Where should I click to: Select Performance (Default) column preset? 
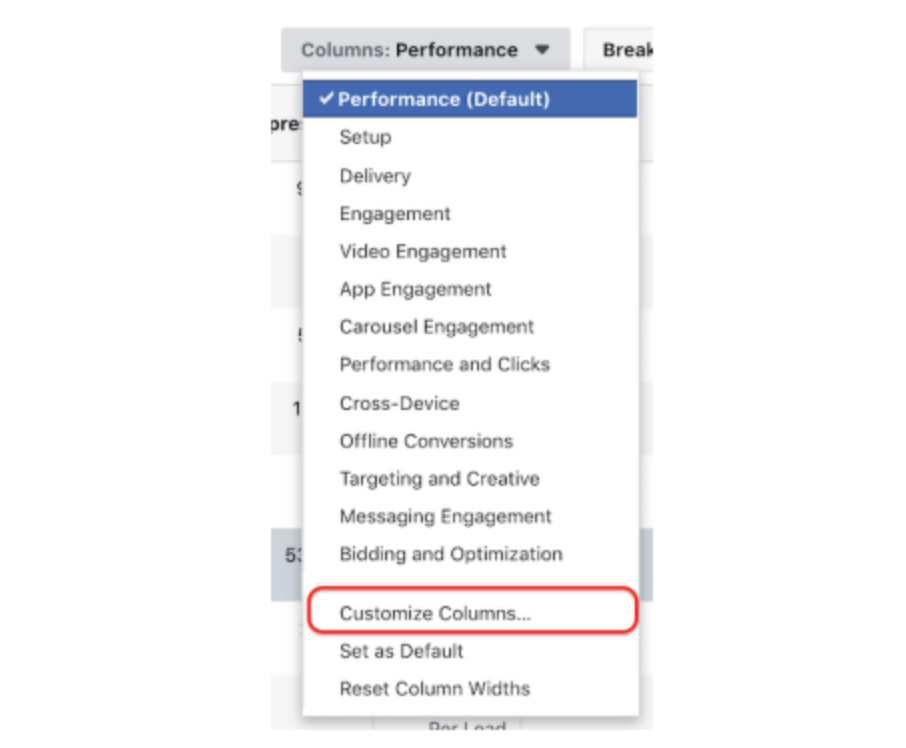click(444, 100)
